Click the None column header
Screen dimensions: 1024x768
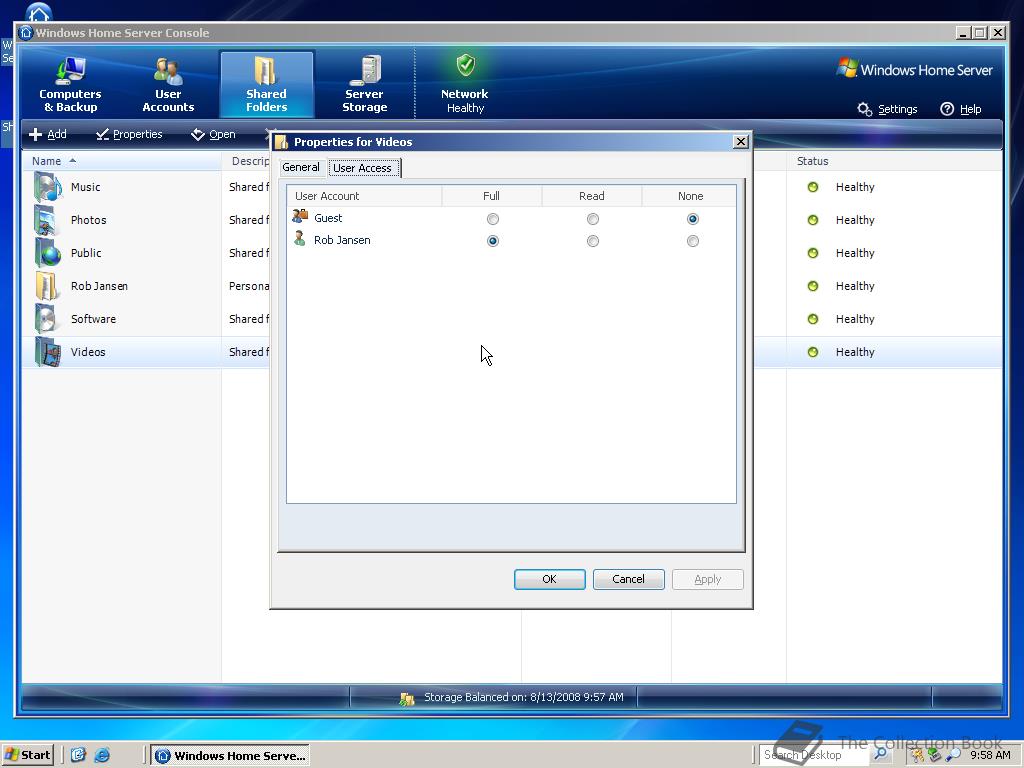click(x=689, y=196)
